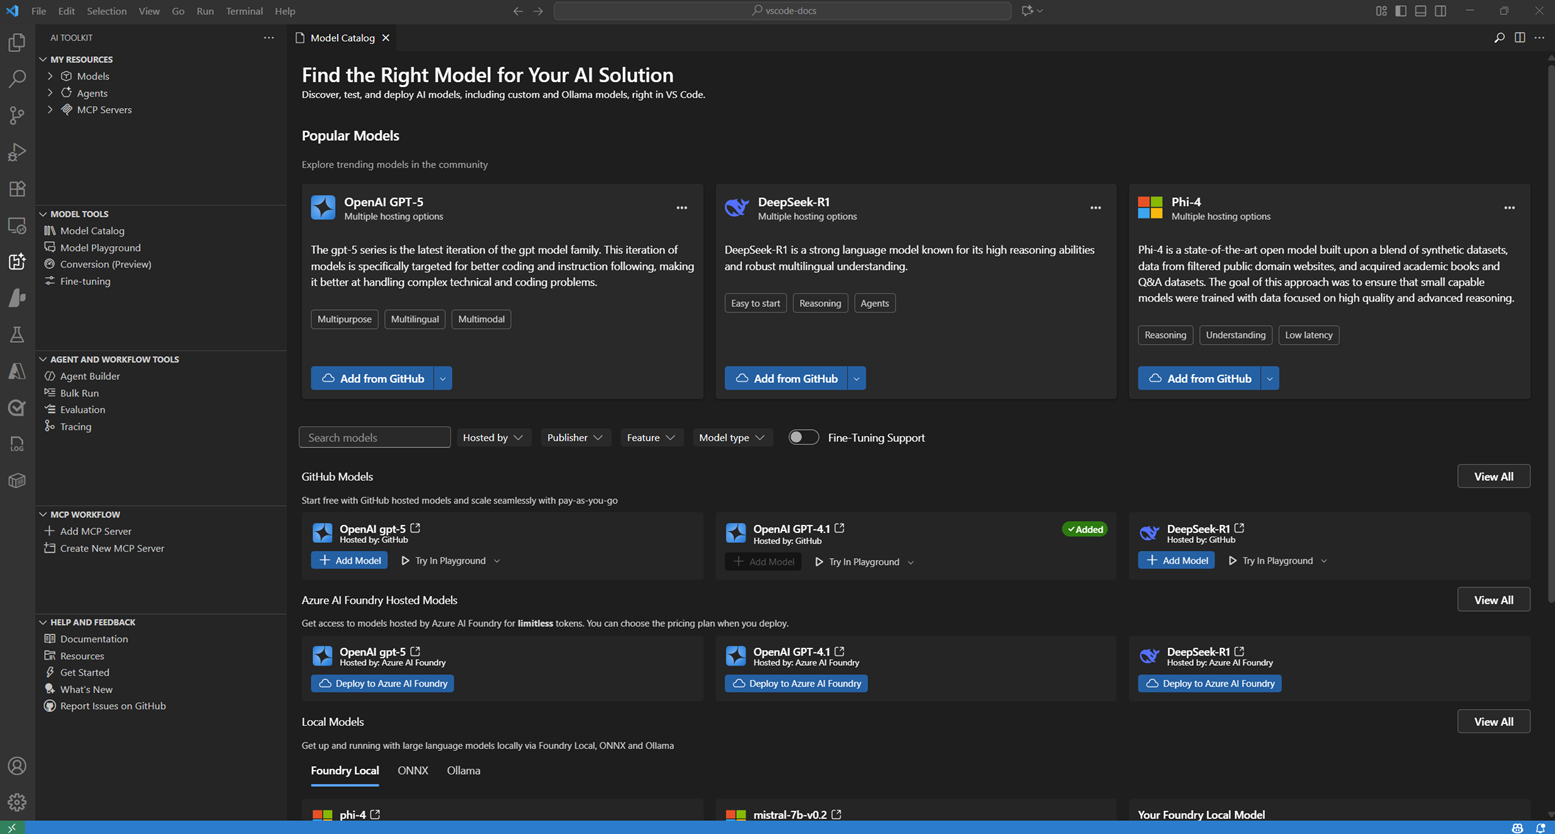
Task: Open the Hosted by filter dropdown
Action: (492, 437)
